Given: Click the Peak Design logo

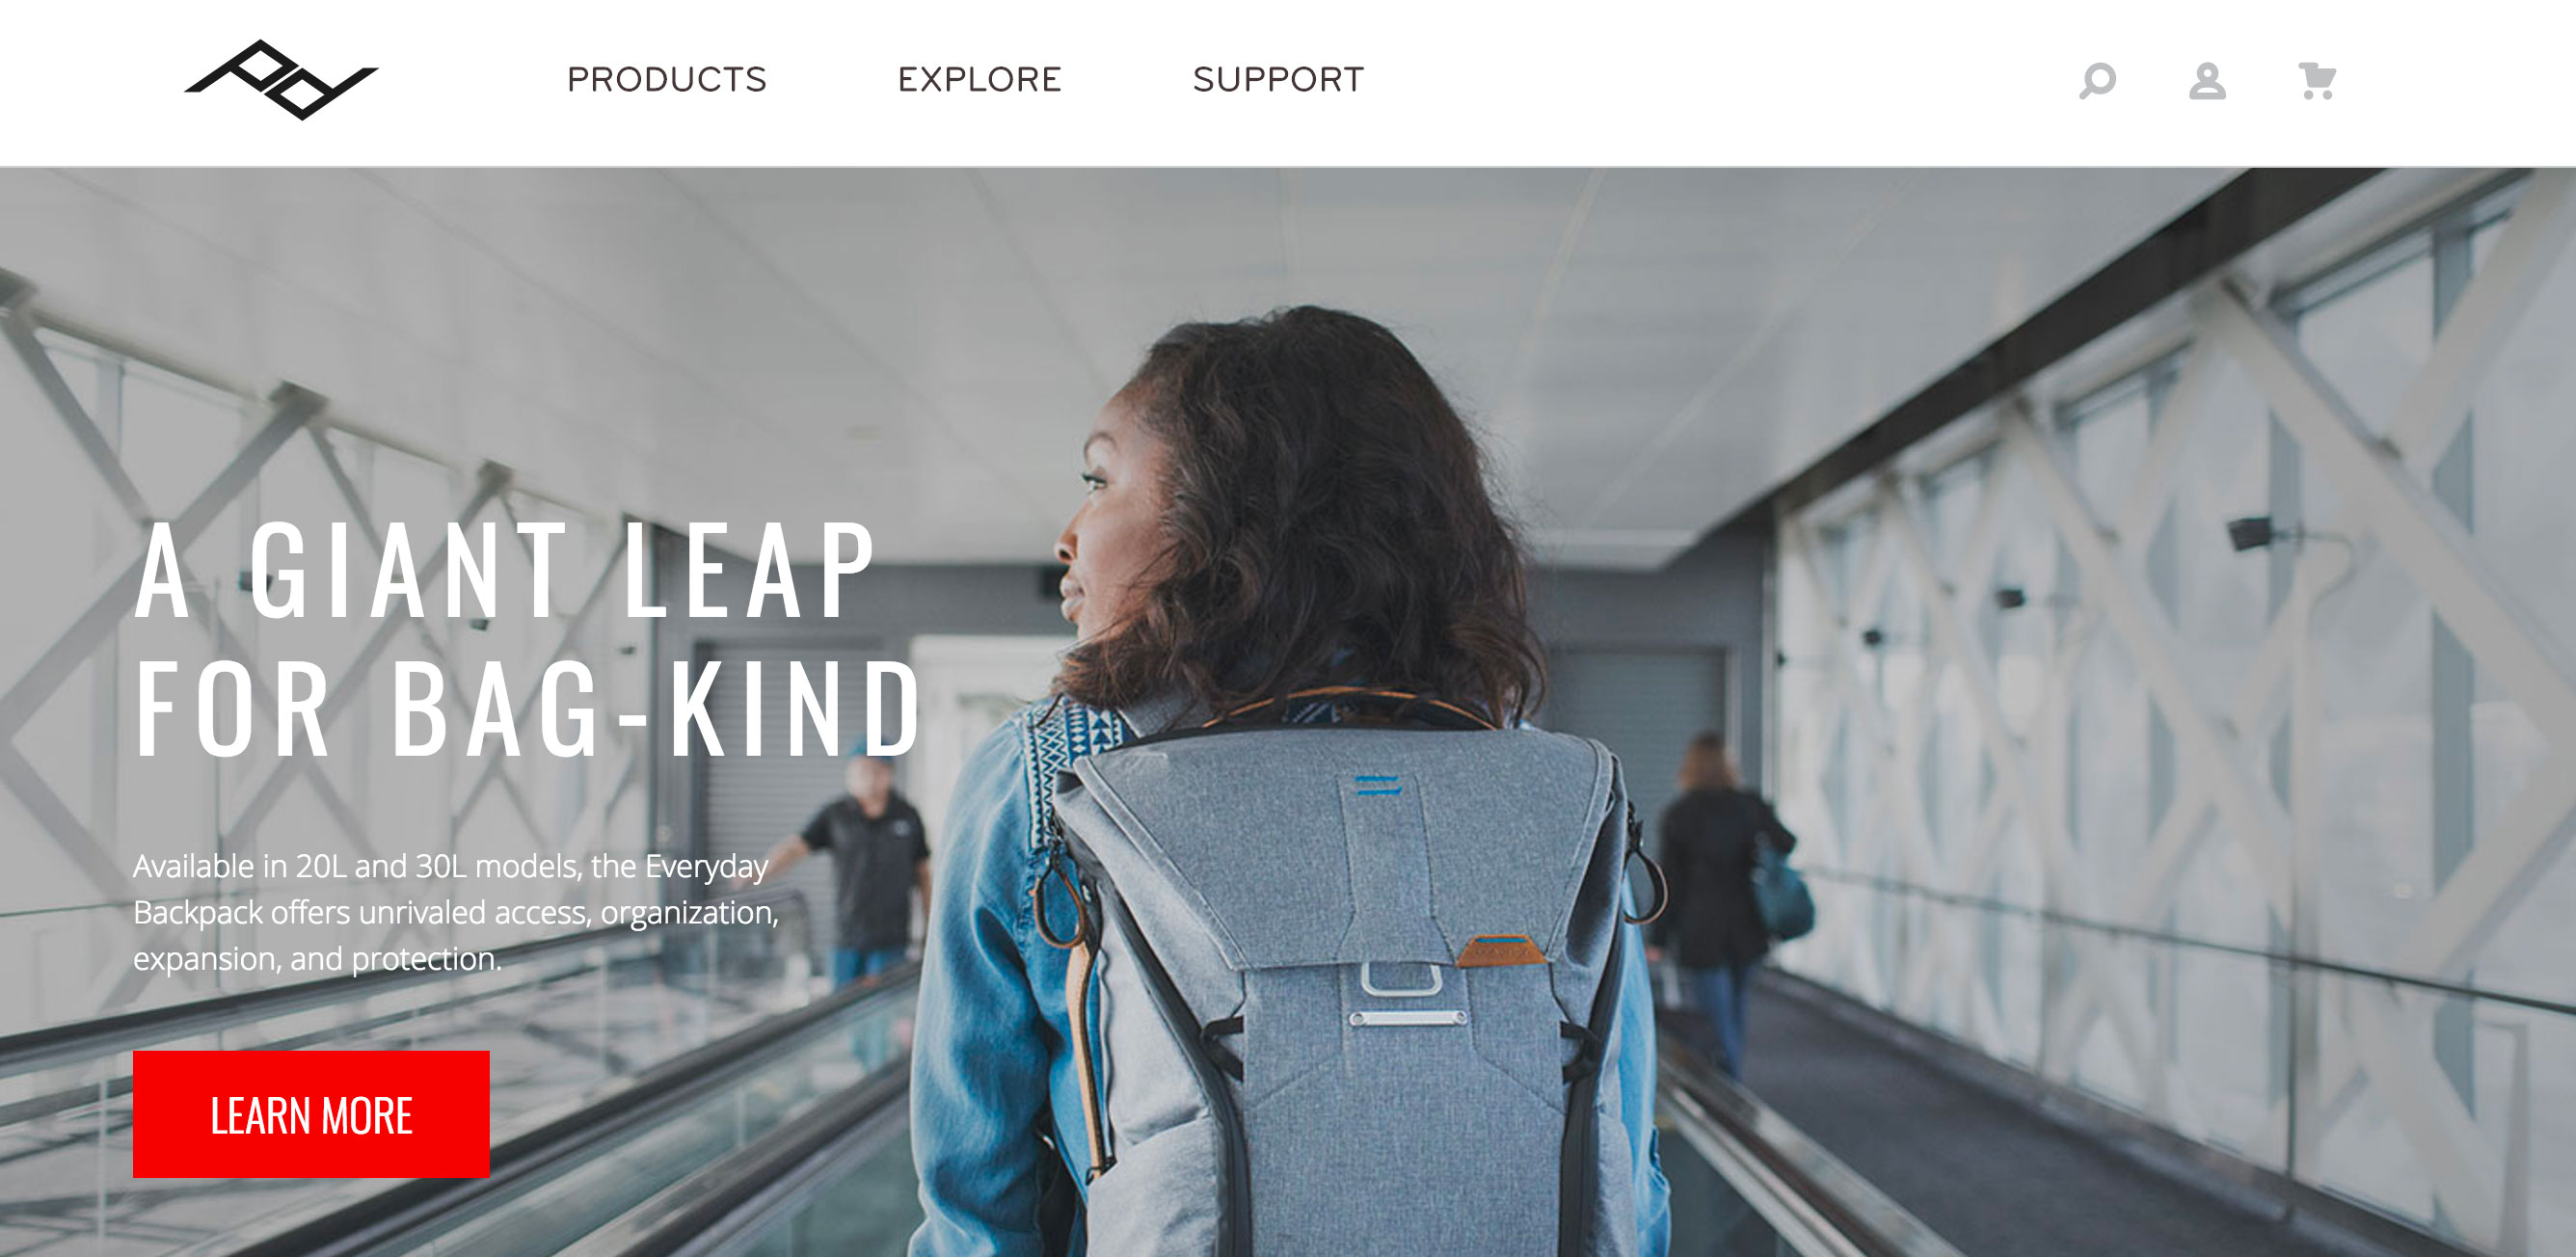Looking at the screenshot, I should click(281, 80).
